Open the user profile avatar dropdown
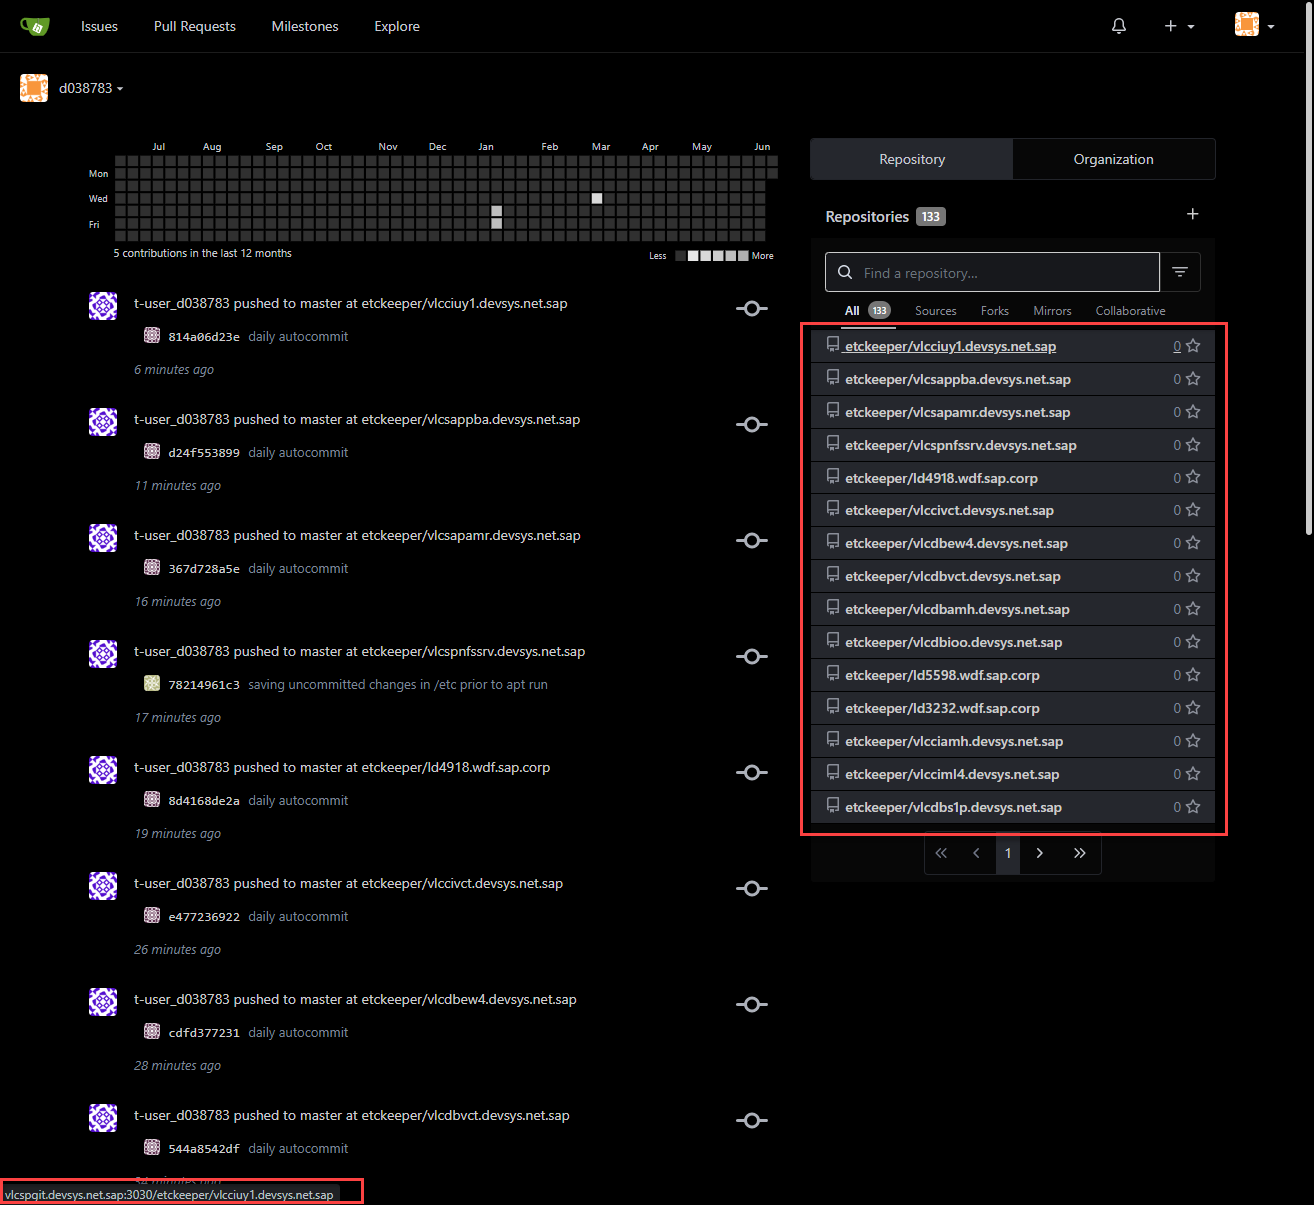The image size is (1314, 1205). click(1255, 25)
